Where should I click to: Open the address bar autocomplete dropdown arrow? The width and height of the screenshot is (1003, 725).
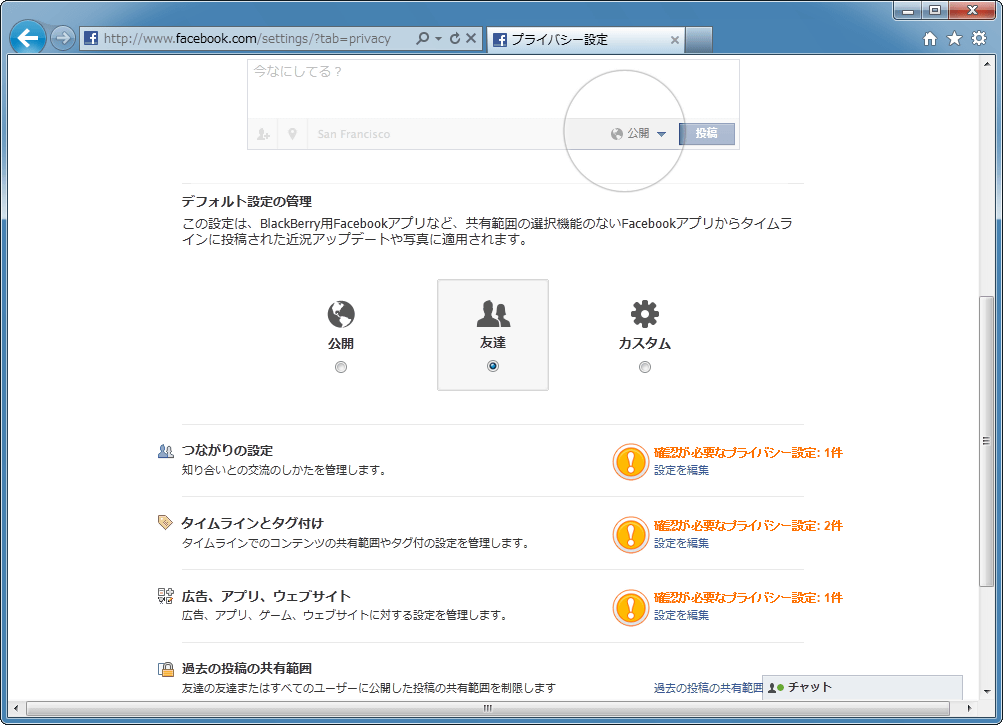click(438, 38)
